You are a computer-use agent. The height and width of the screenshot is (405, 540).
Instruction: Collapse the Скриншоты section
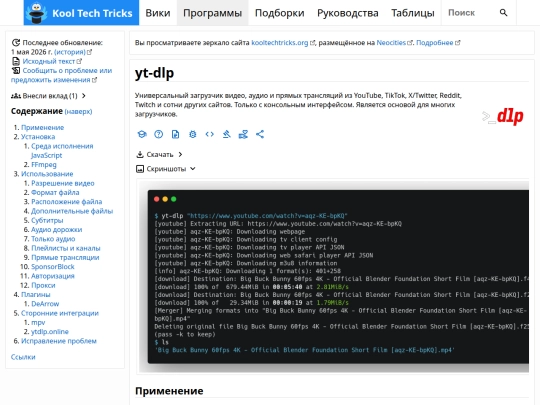click(x=166, y=169)
